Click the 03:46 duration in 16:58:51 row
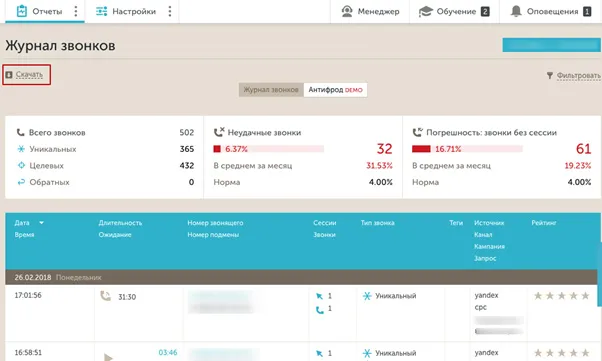Image resolution: width=602 pixels, height=361 pixels. tap(168, 352)
